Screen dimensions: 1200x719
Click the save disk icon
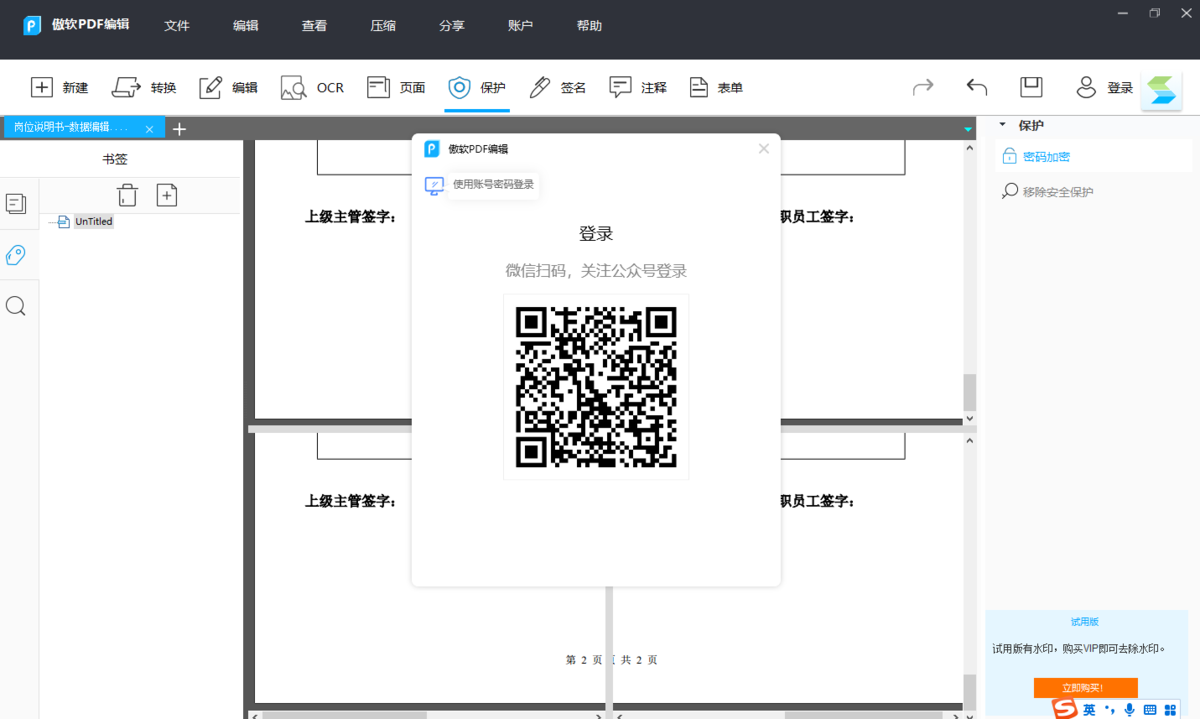(1031, 88)
